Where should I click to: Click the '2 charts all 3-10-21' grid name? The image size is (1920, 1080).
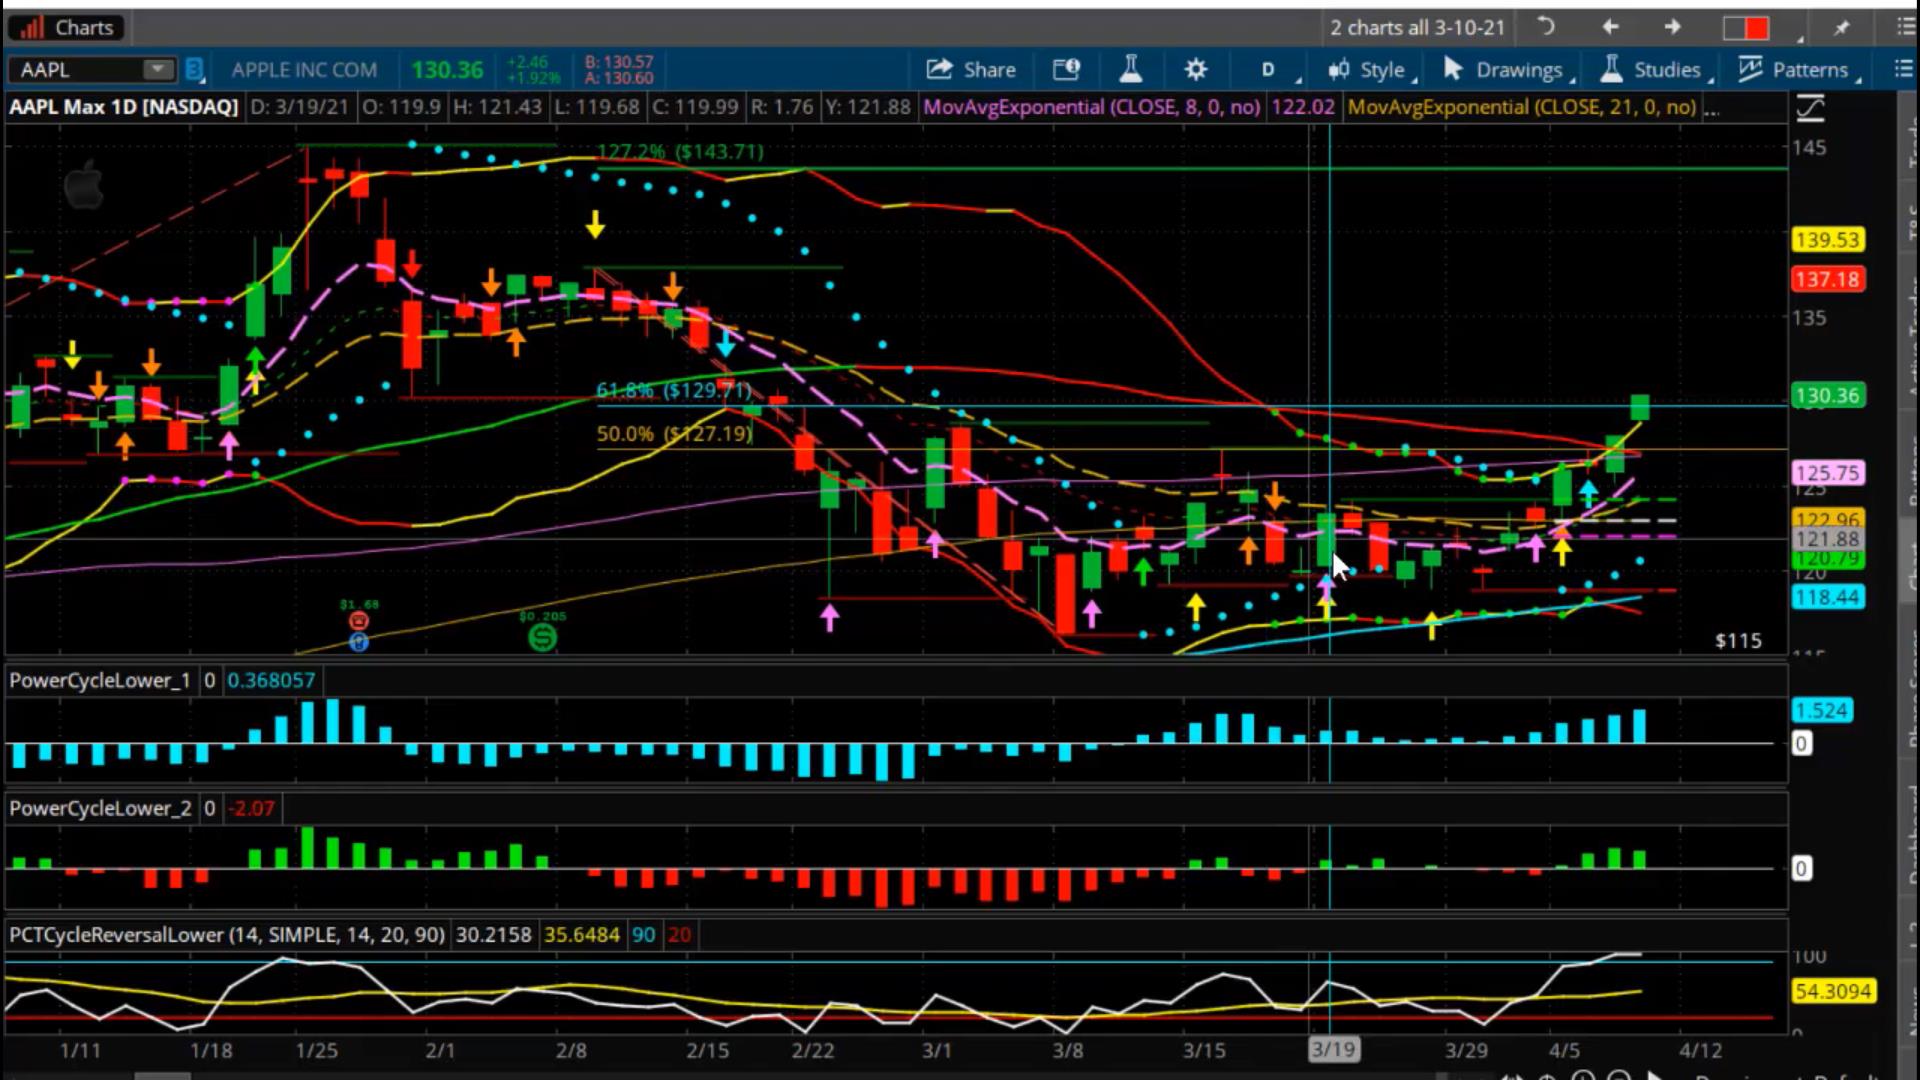(x=1417, y=27)
